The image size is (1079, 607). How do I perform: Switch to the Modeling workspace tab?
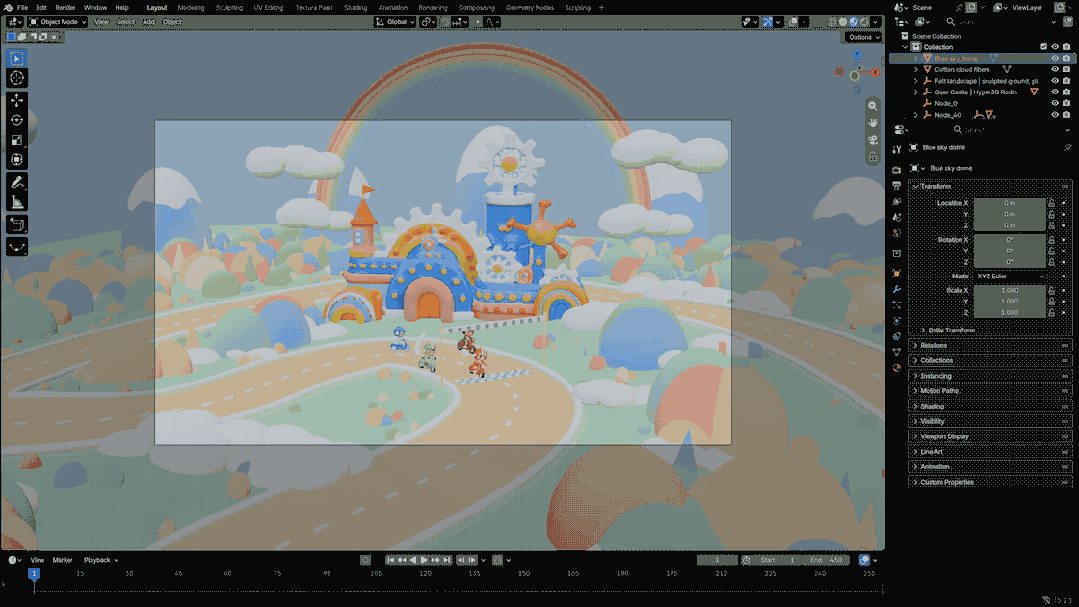pyautogui.click(x=191, y=8)
